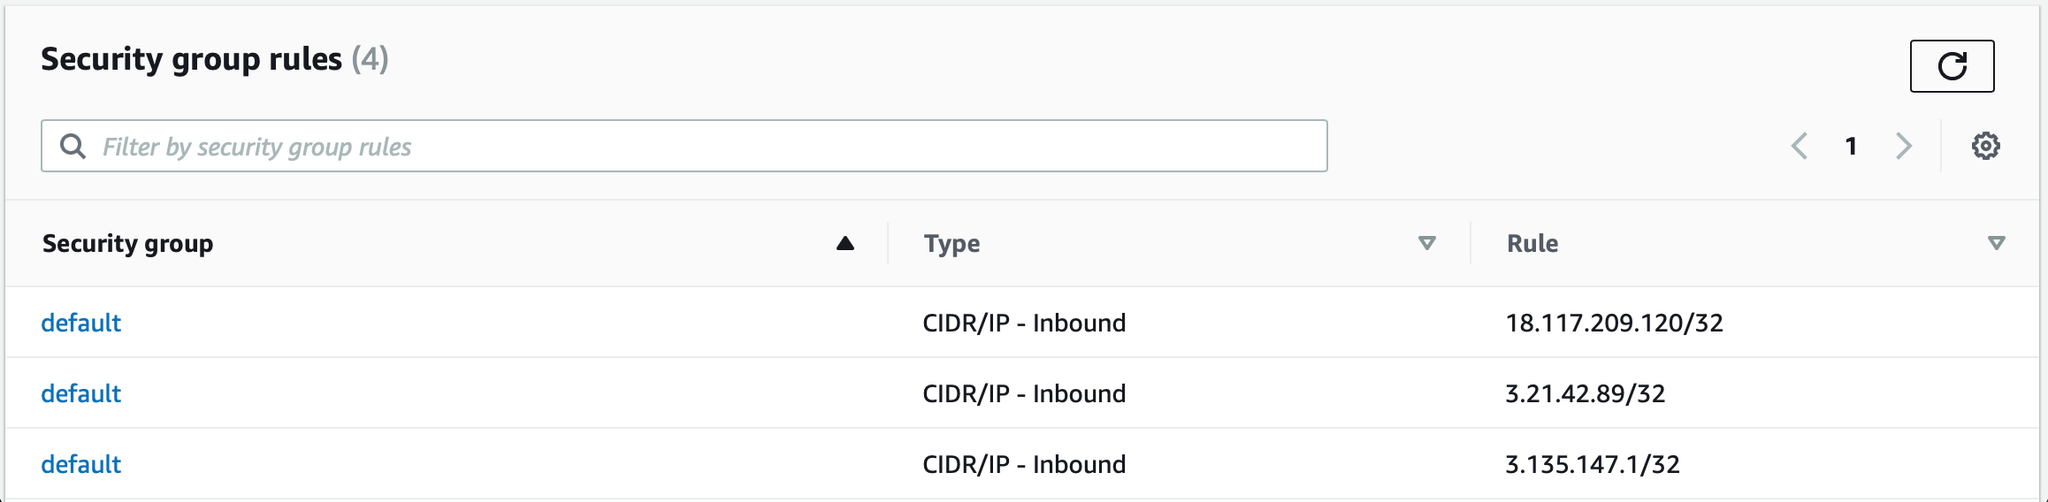This screenshot has width=2048, height=502.
Task: Click the 3.135.147.1/32 rule cell
Action: coord(1592,464)
